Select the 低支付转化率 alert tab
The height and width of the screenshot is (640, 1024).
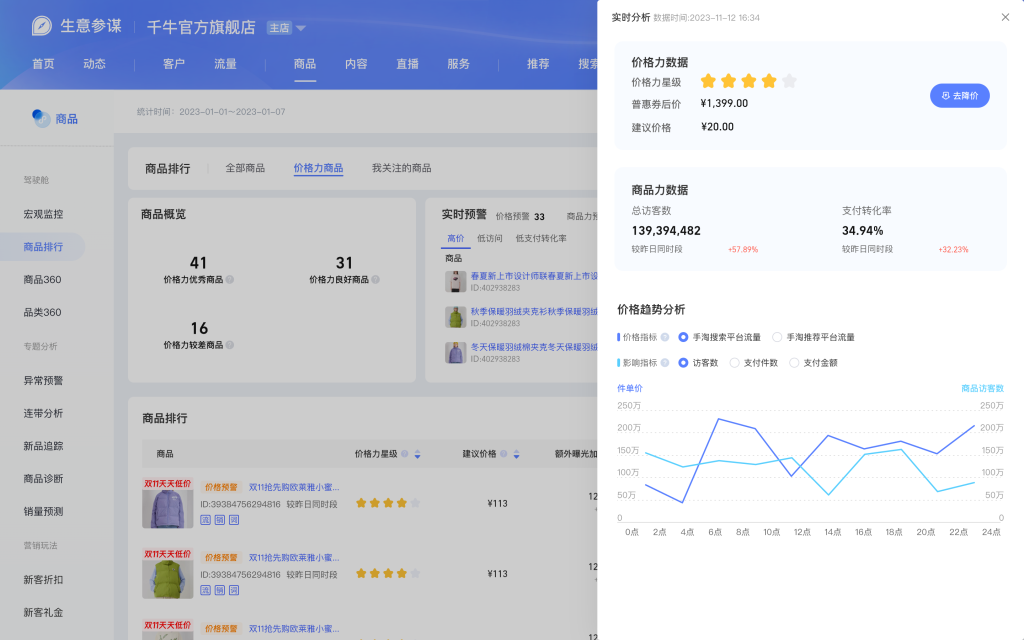pos(541,238)
